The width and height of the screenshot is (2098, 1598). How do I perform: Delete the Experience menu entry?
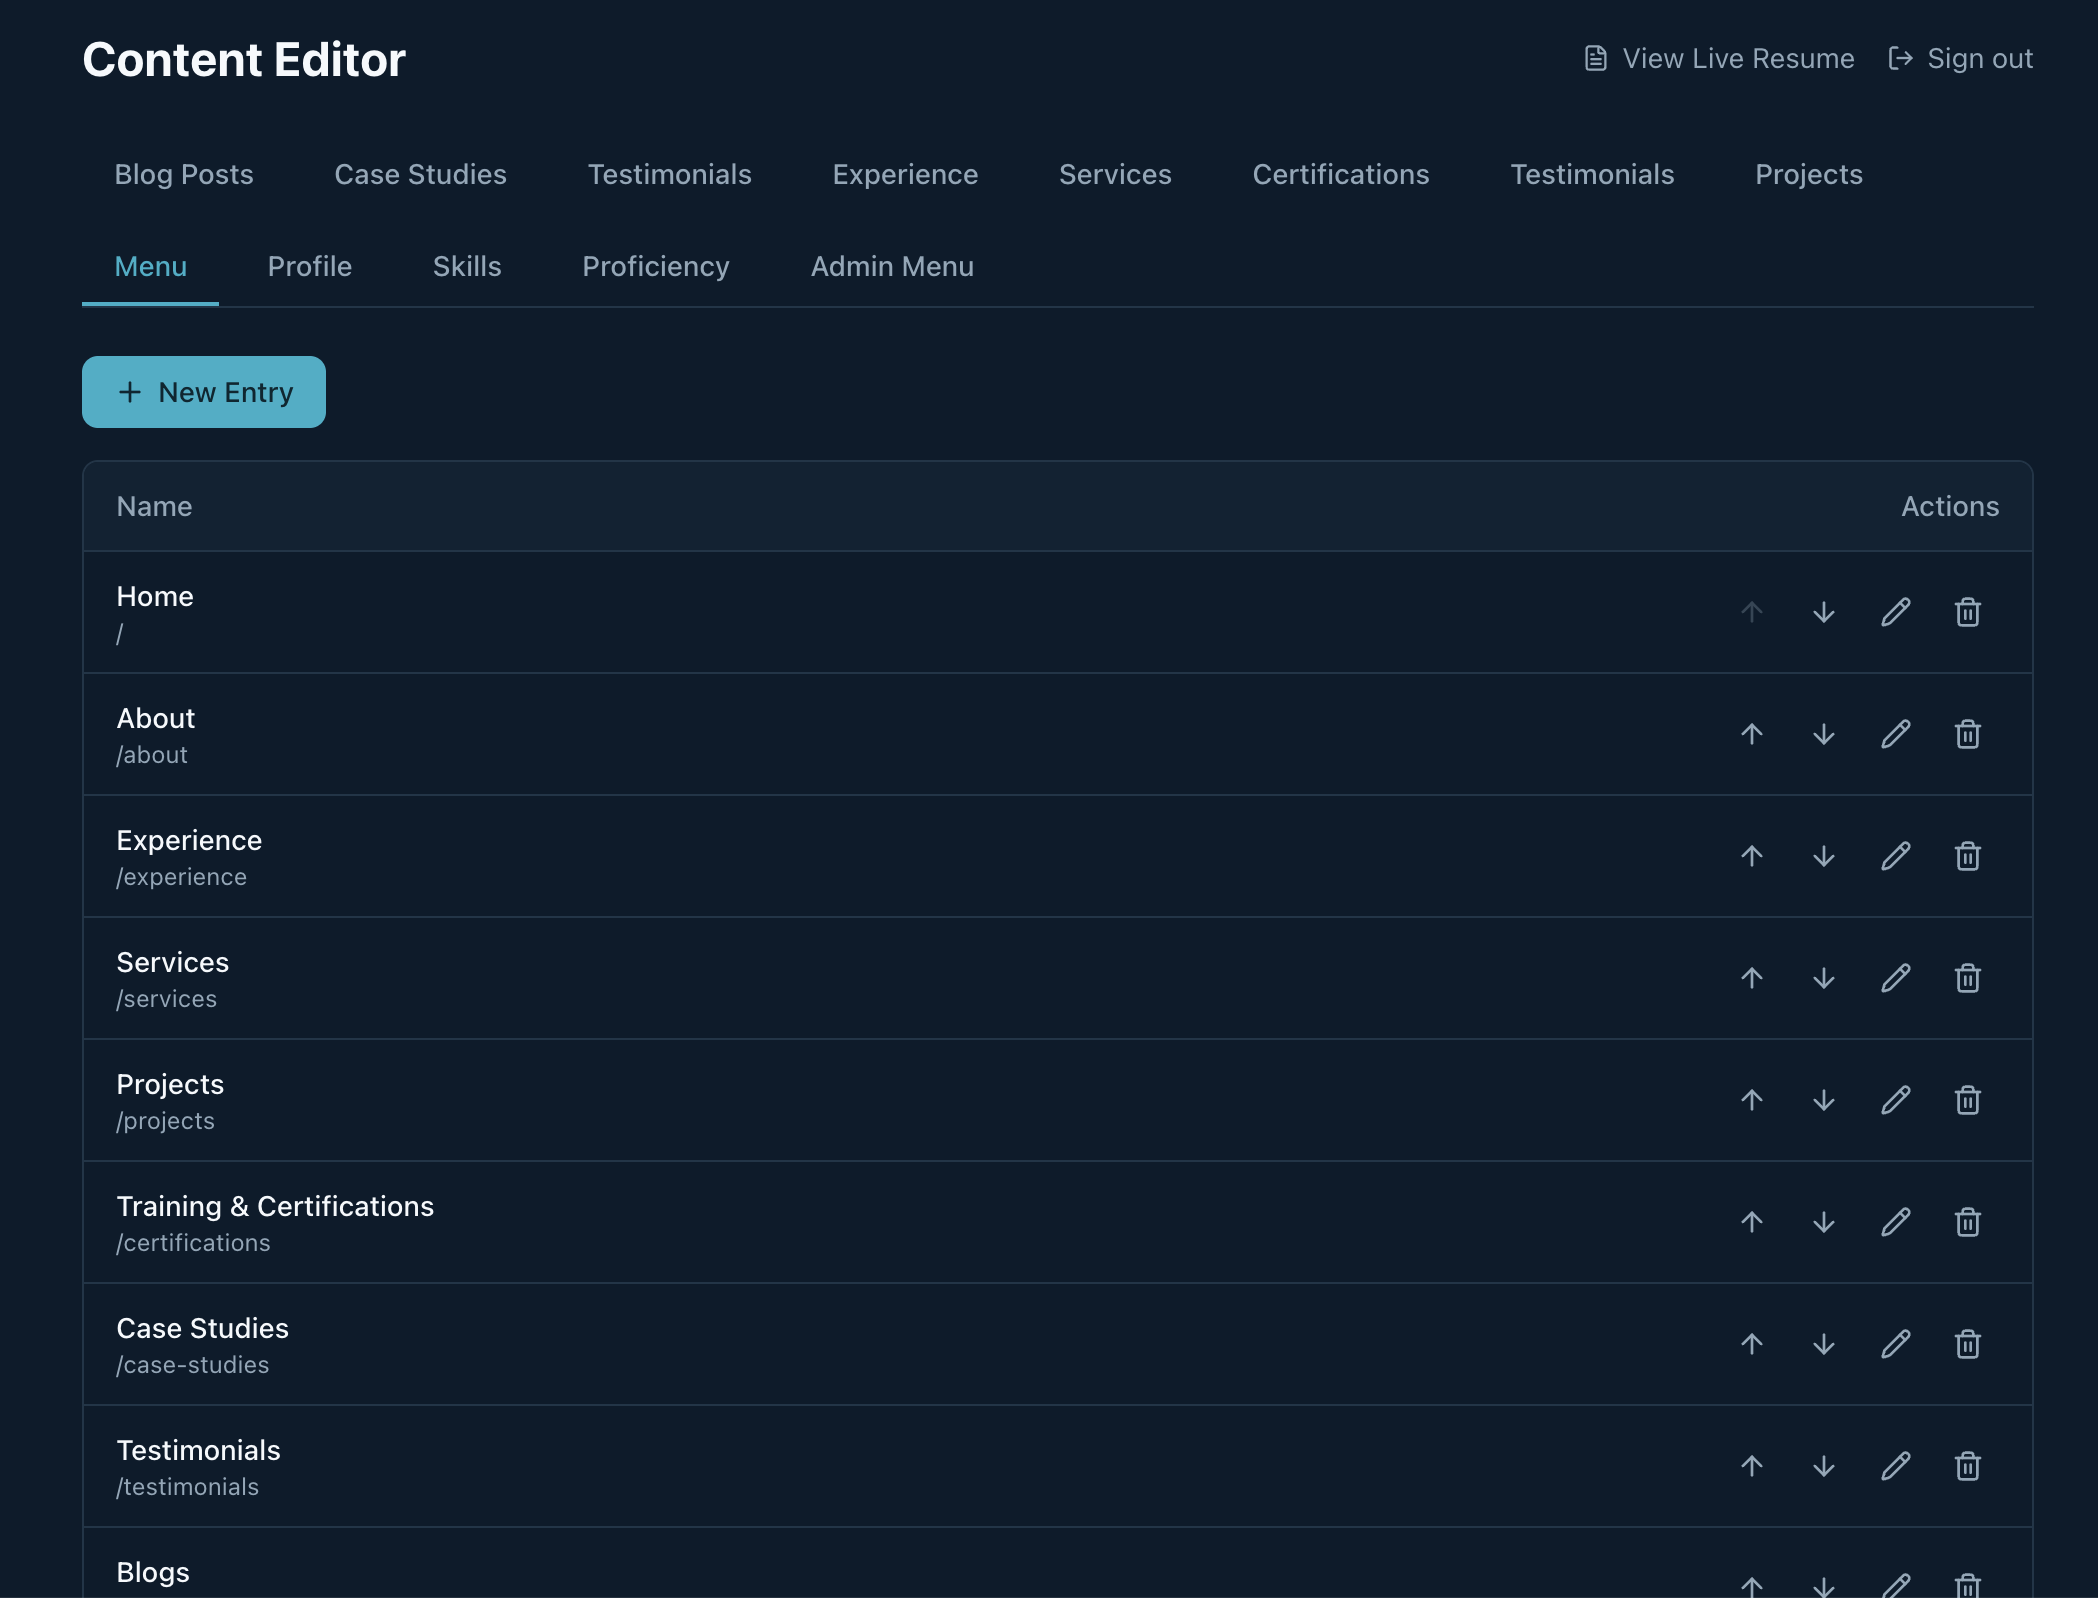(1968, 856)
